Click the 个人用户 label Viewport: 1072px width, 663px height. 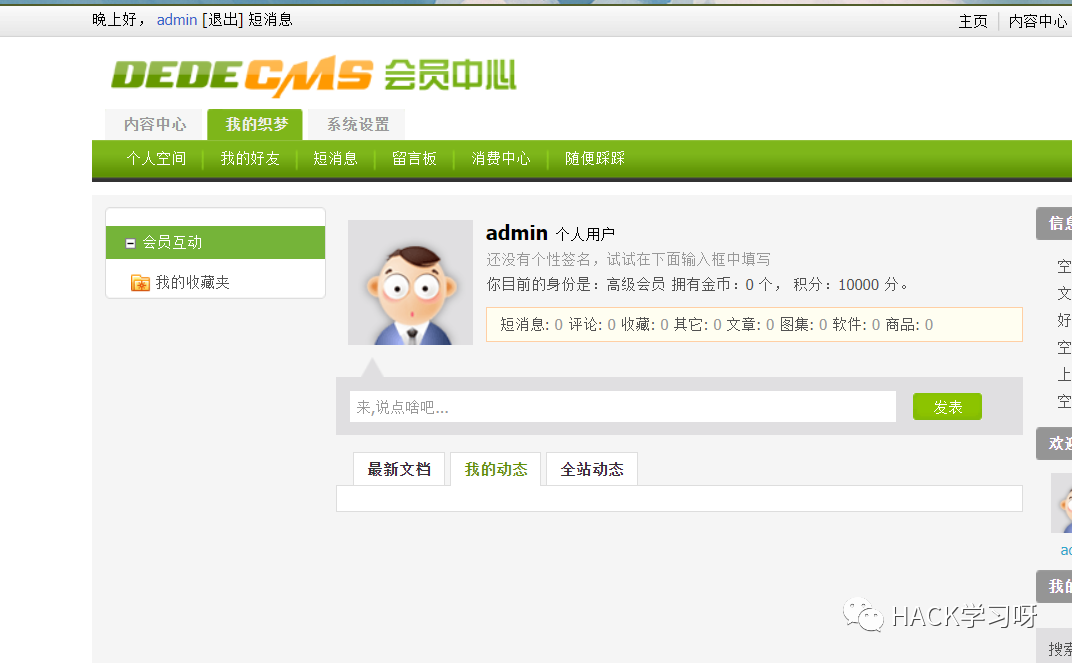pos(585,234)
